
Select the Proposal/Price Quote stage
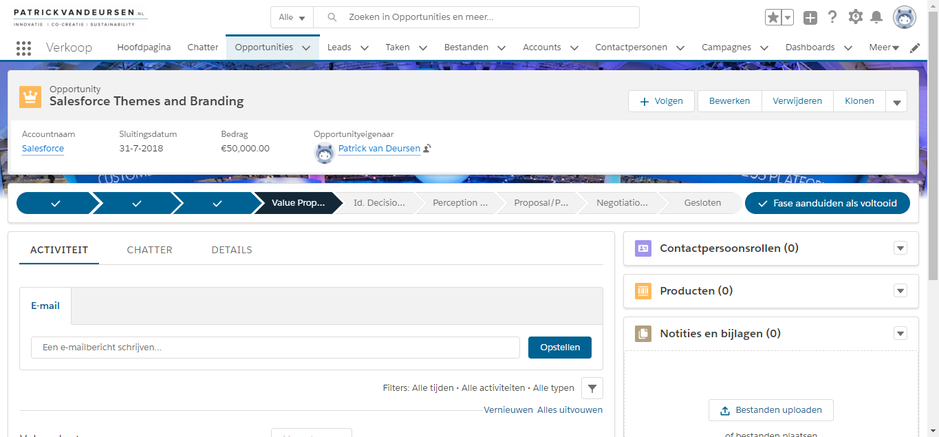click(541, 204)
